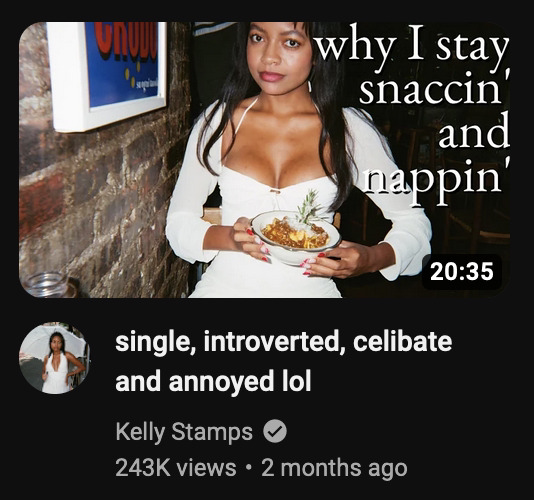The height and width of the screenshot is (500, 534).
Task: Click the glass jar in thumbnail corner
Action: click(46, 285)
